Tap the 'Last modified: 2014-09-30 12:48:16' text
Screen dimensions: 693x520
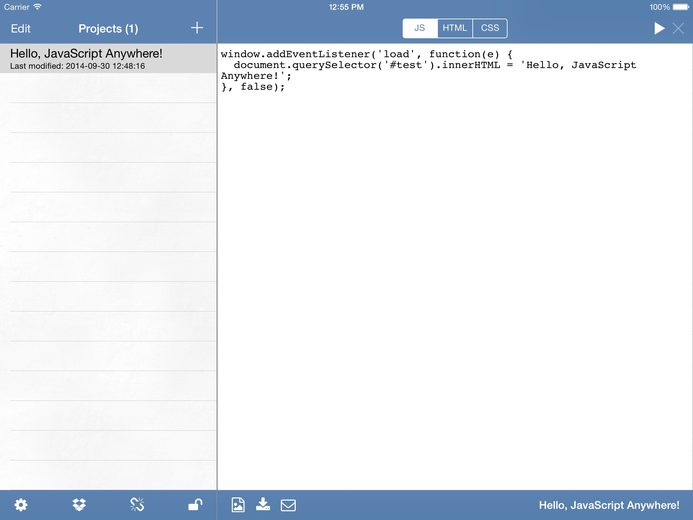(x=77, y=66)
